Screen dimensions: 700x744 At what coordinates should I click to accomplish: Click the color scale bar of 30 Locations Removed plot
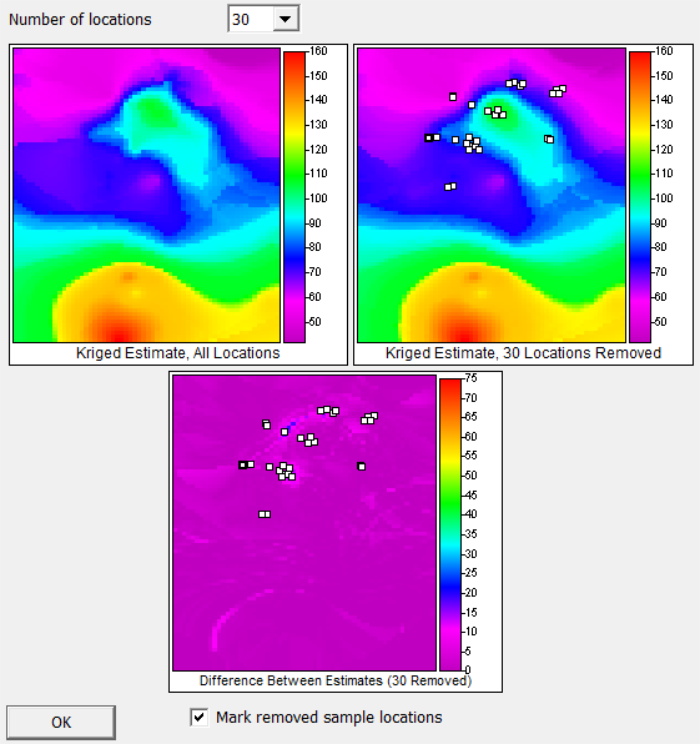click(640, 197)
